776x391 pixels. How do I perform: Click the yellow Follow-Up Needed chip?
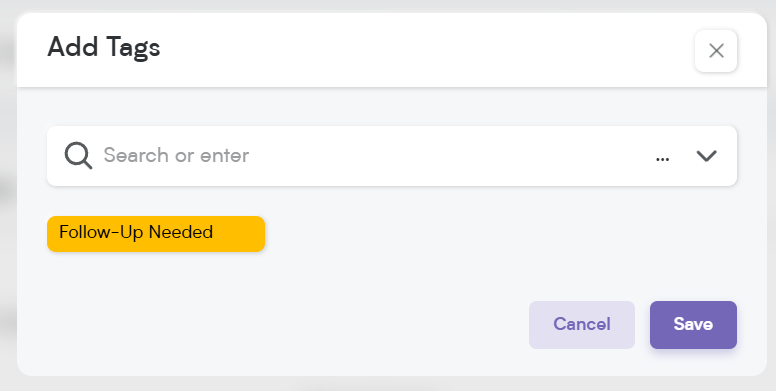click(x=156, y=234)
